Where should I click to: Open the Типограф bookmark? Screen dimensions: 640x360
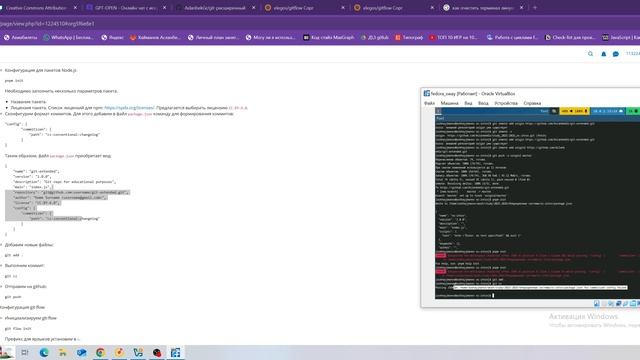(409, 38)
